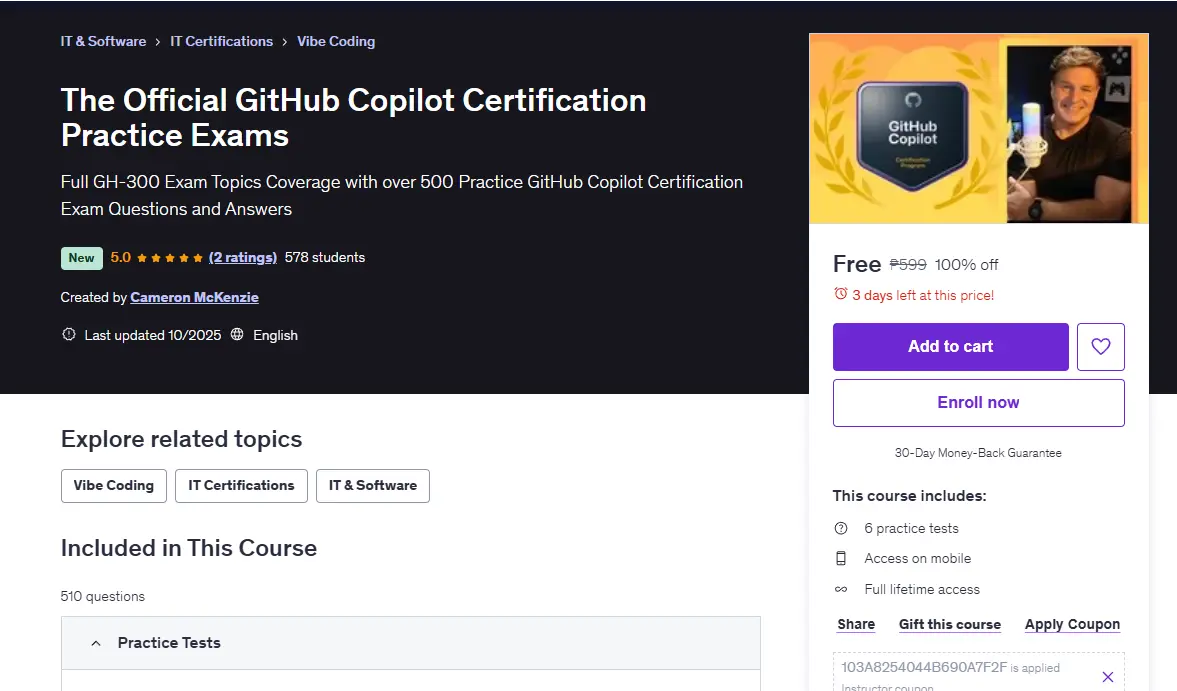The width and height of the screenshot is (1177, 691).
Task: Click the course title heading
Action: (354, 118)
